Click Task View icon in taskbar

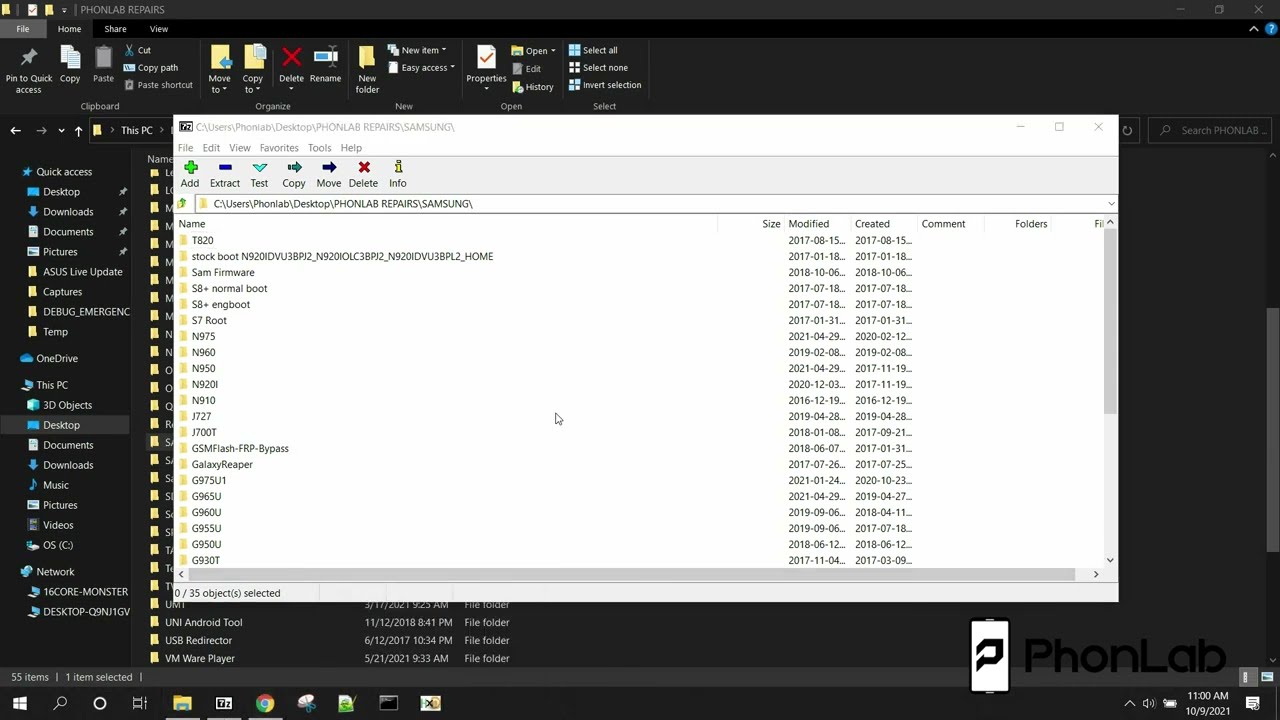click(x=140, y=703)
